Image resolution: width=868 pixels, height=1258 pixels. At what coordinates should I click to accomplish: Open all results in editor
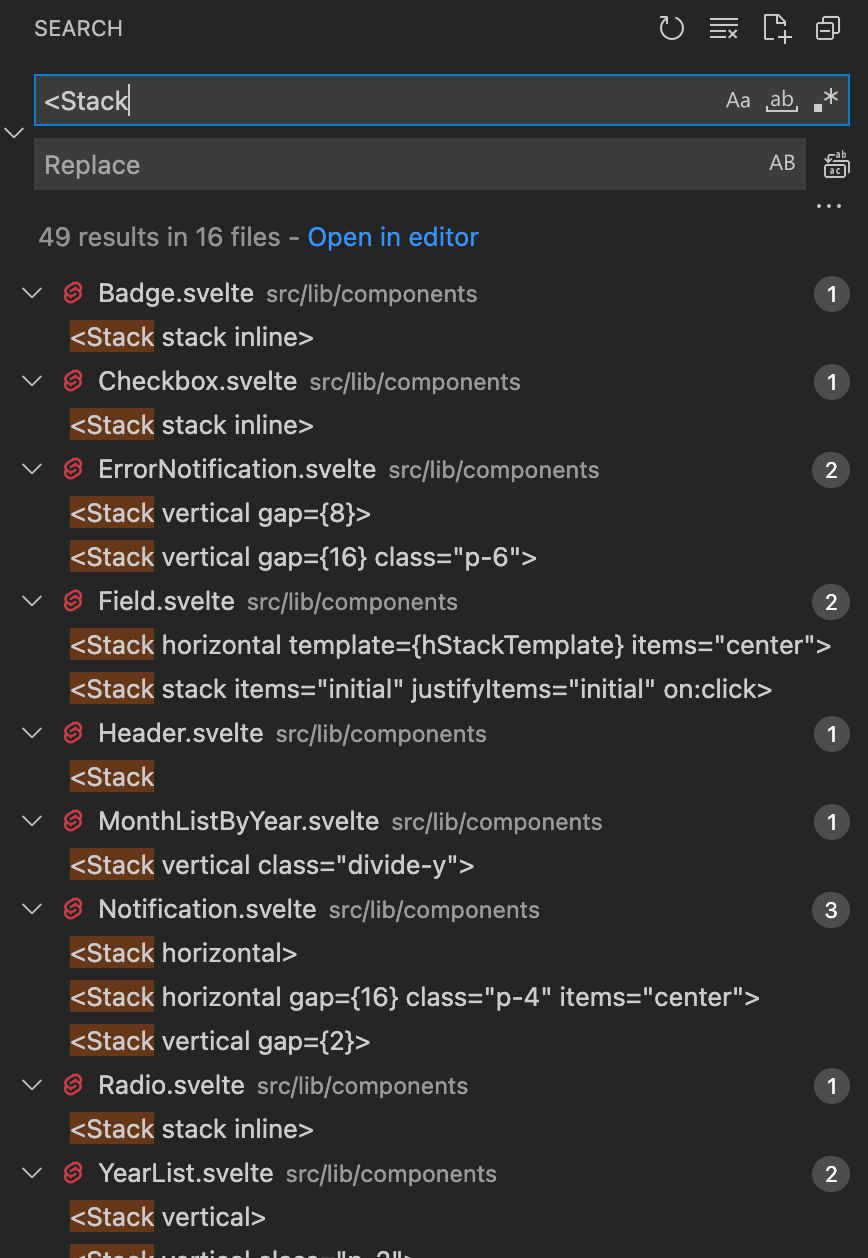[x=393, y=237]
